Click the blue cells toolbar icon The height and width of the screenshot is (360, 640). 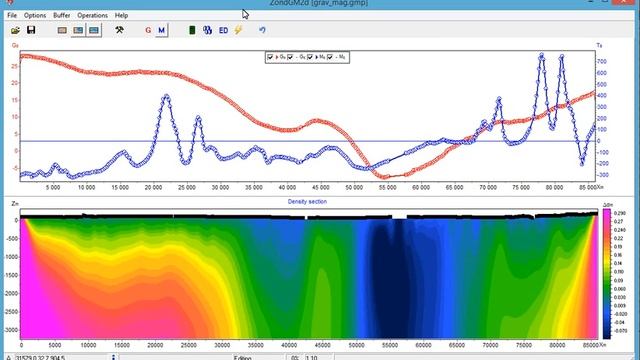pos(207,30)
